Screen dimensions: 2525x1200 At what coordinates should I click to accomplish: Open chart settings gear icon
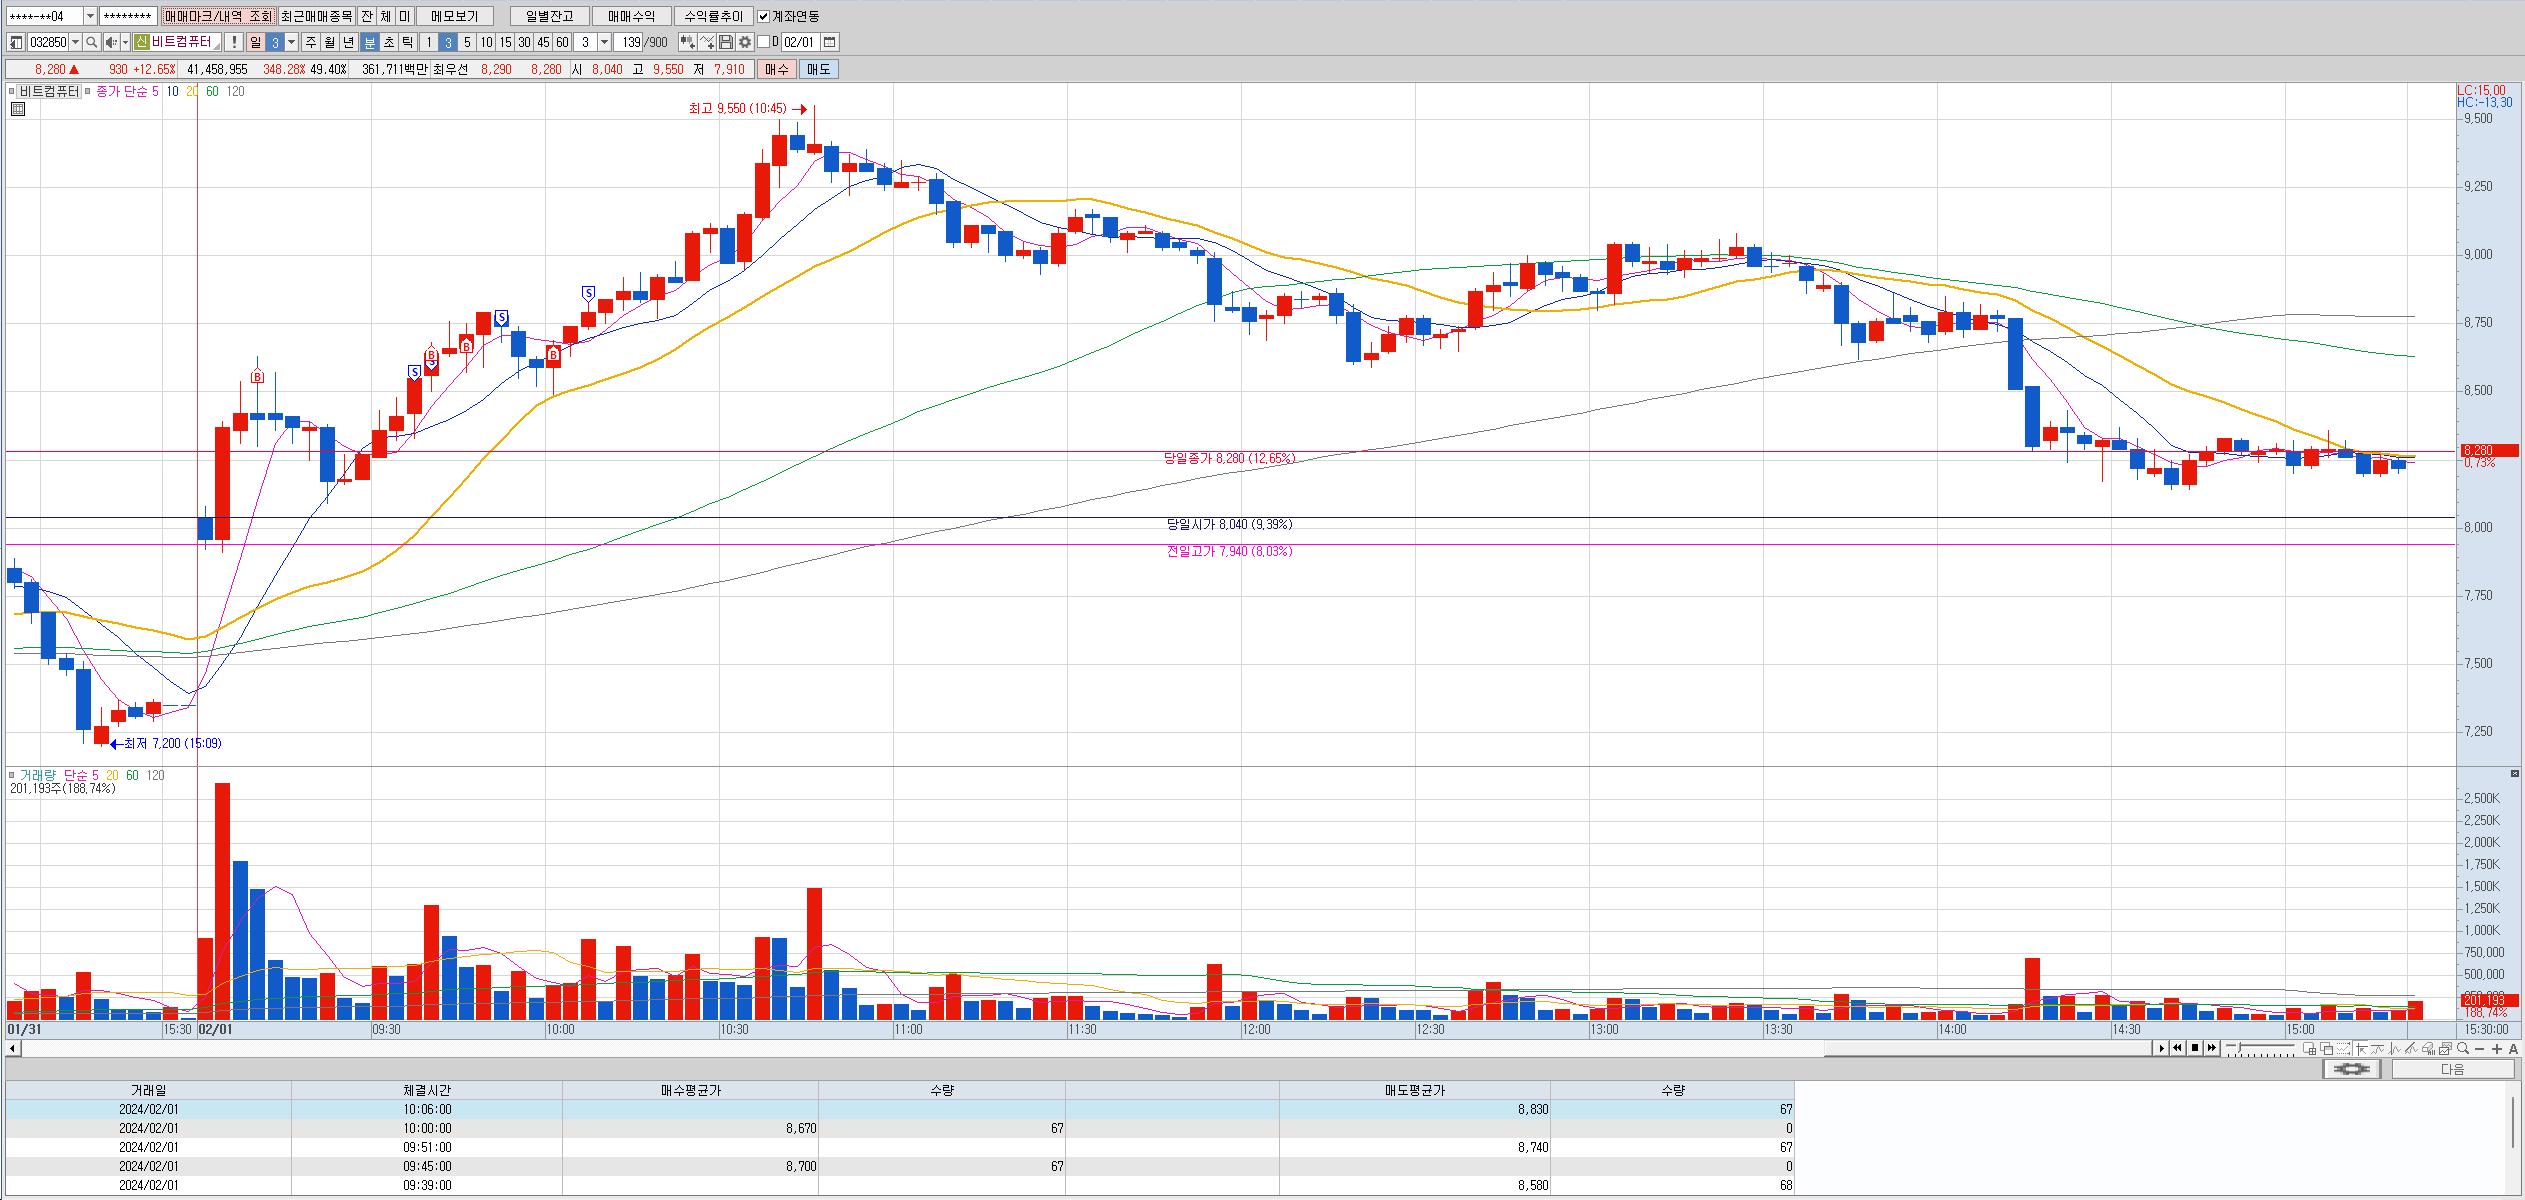pyautogui.click(x=745, y=42)
